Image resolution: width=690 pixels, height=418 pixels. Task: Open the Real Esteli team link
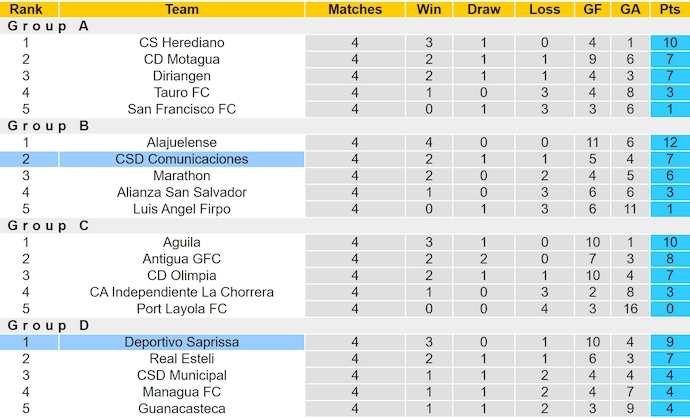click(x=182, y=359)
